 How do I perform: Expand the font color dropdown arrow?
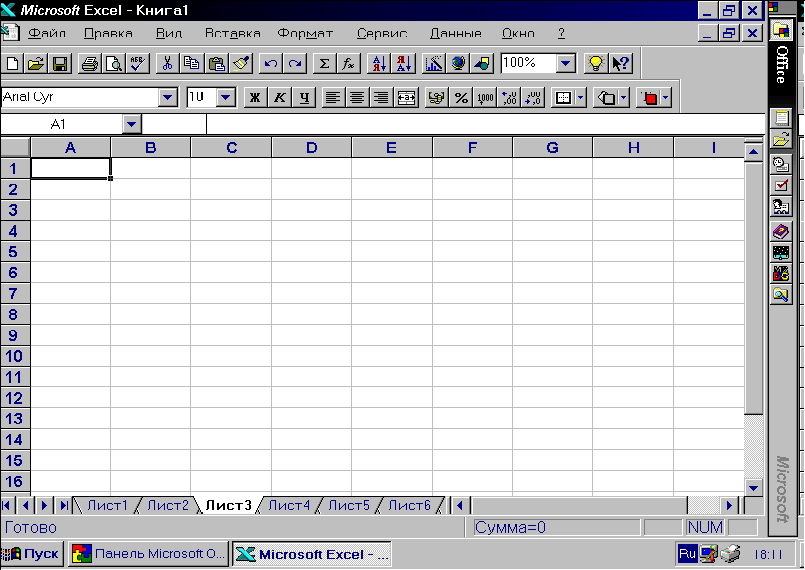[666, 98]
